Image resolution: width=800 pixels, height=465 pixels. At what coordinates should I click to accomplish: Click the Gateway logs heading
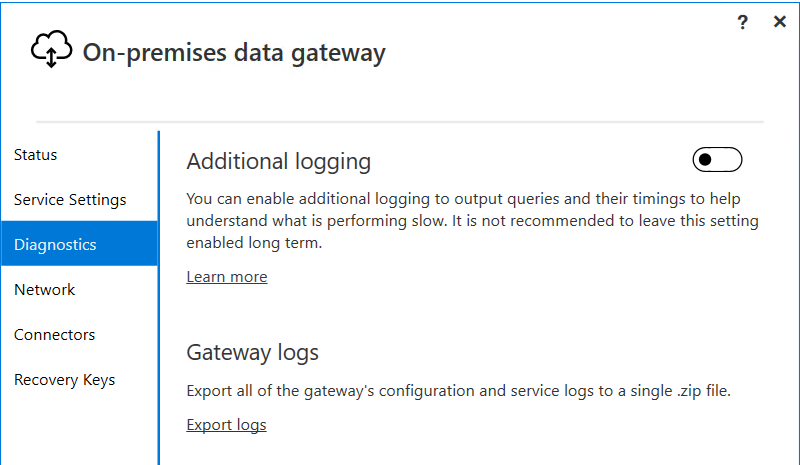[x=253, y=353]
